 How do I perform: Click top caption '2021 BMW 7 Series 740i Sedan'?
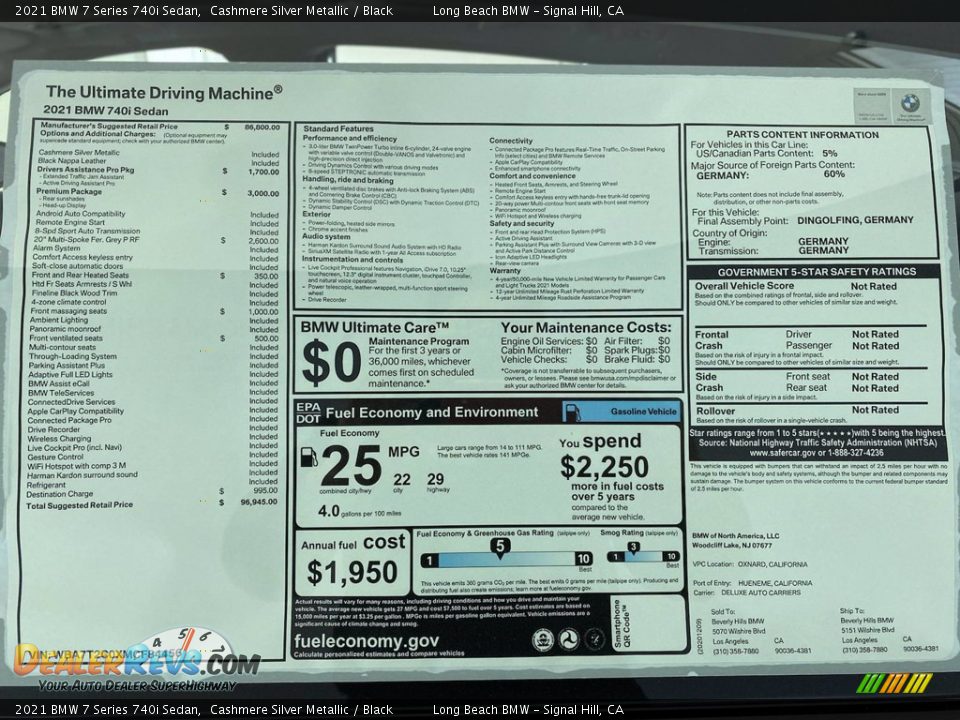coord(107,10)
